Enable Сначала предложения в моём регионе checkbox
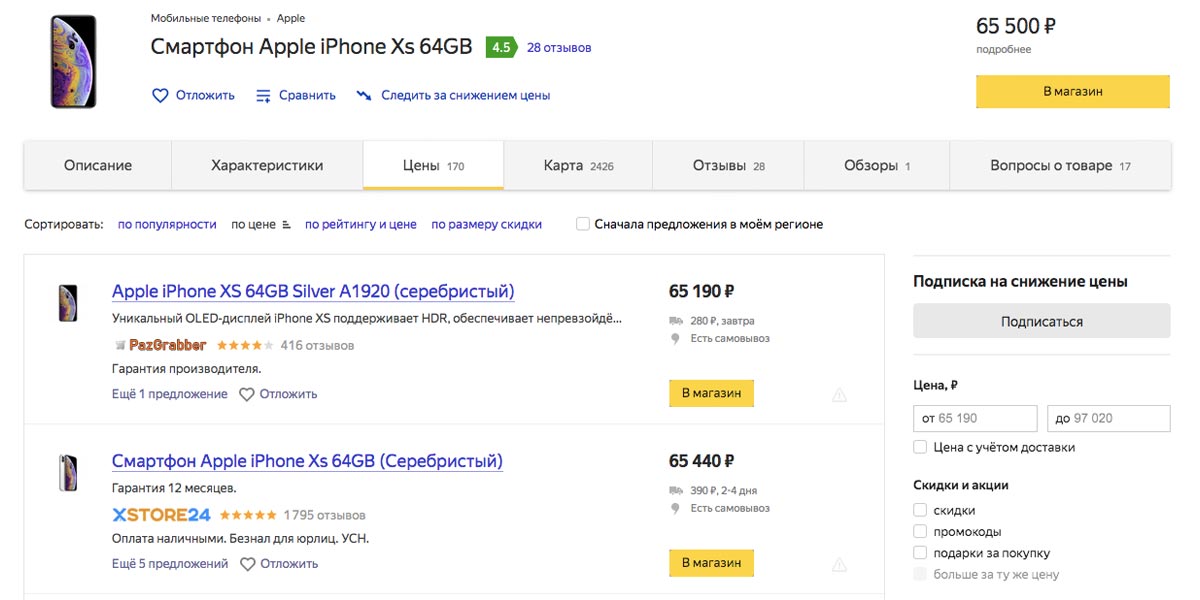Viewport: 1200px width, 600px height. coord(583,224)
